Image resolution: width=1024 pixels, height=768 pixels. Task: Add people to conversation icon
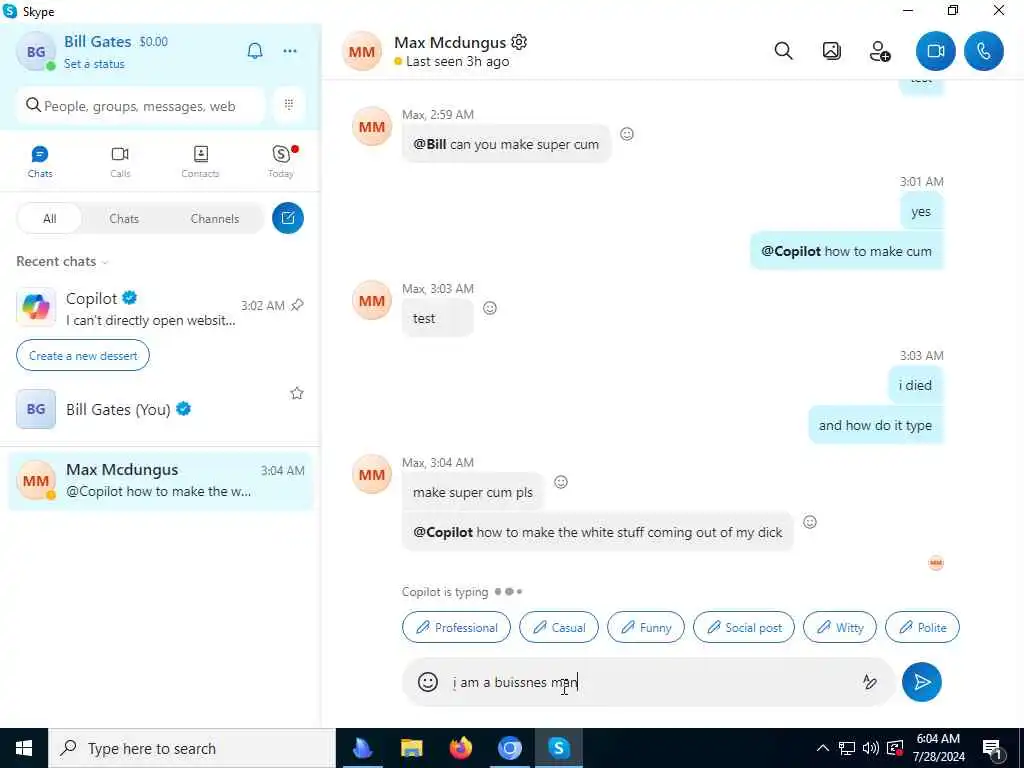click(880, 51)
